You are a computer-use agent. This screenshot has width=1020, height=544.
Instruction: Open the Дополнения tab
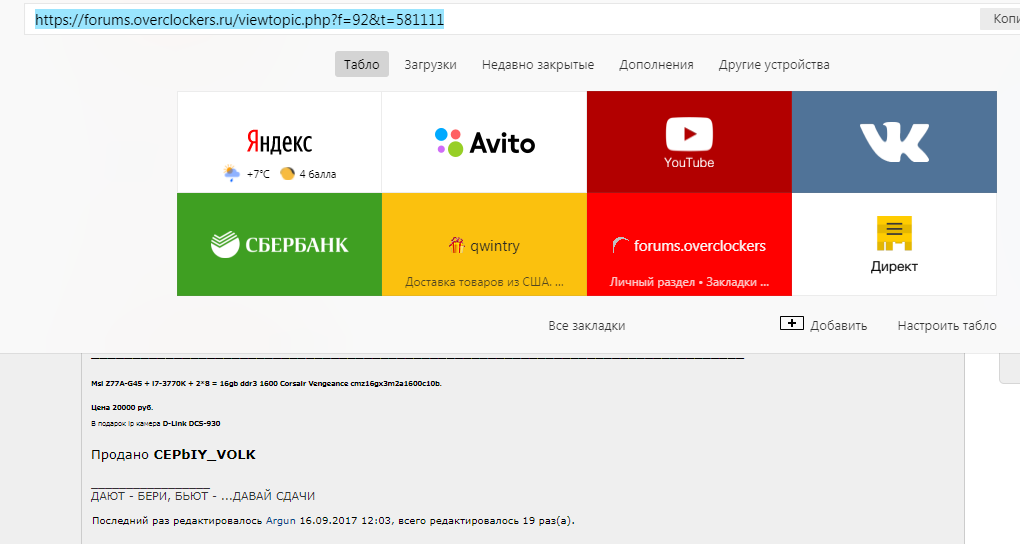coord(656,64)
